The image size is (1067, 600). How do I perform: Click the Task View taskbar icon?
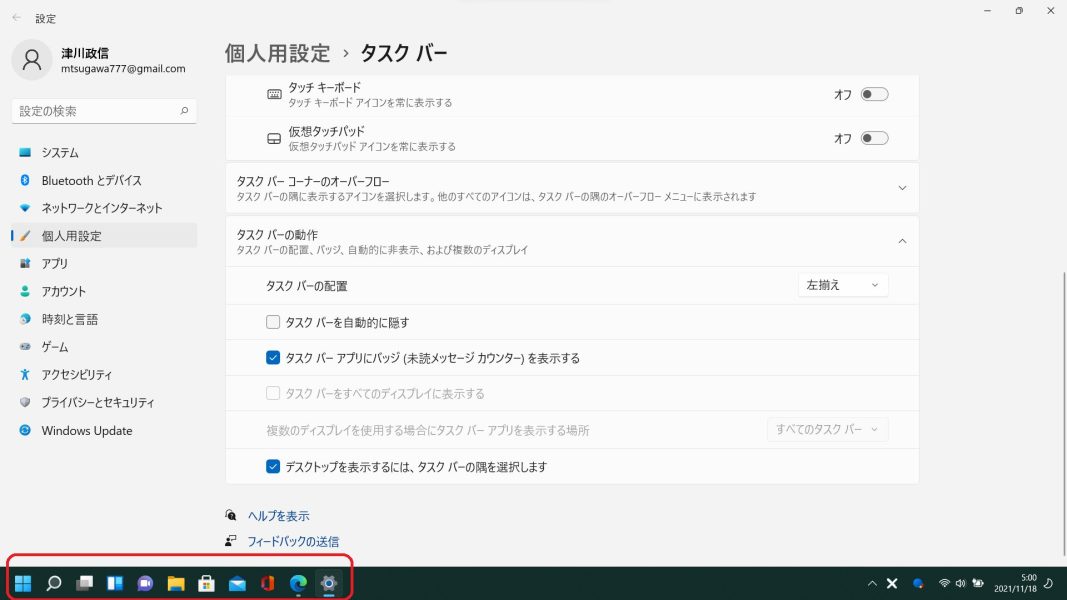point(85,583)
